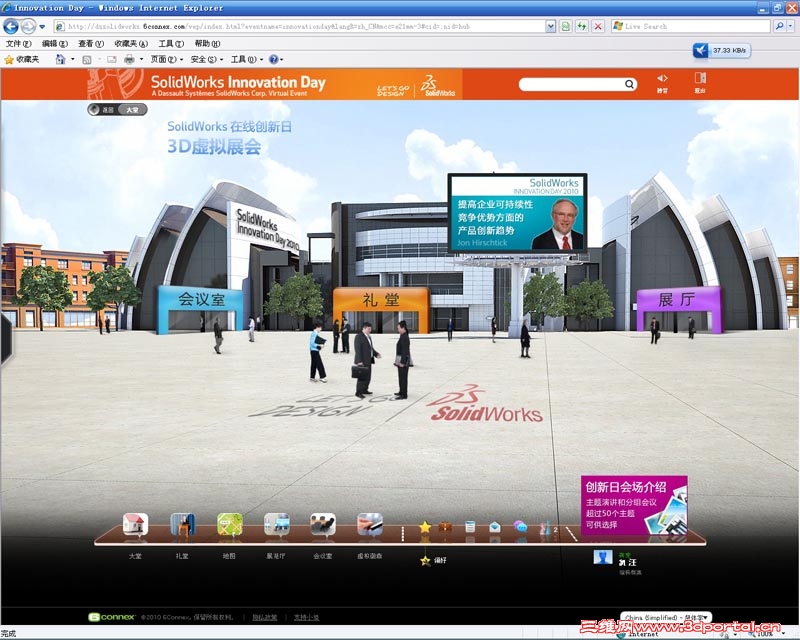Expand the print button dropdown arrow
This screenshot has height=640, width=800.
(x=141, y=59)
